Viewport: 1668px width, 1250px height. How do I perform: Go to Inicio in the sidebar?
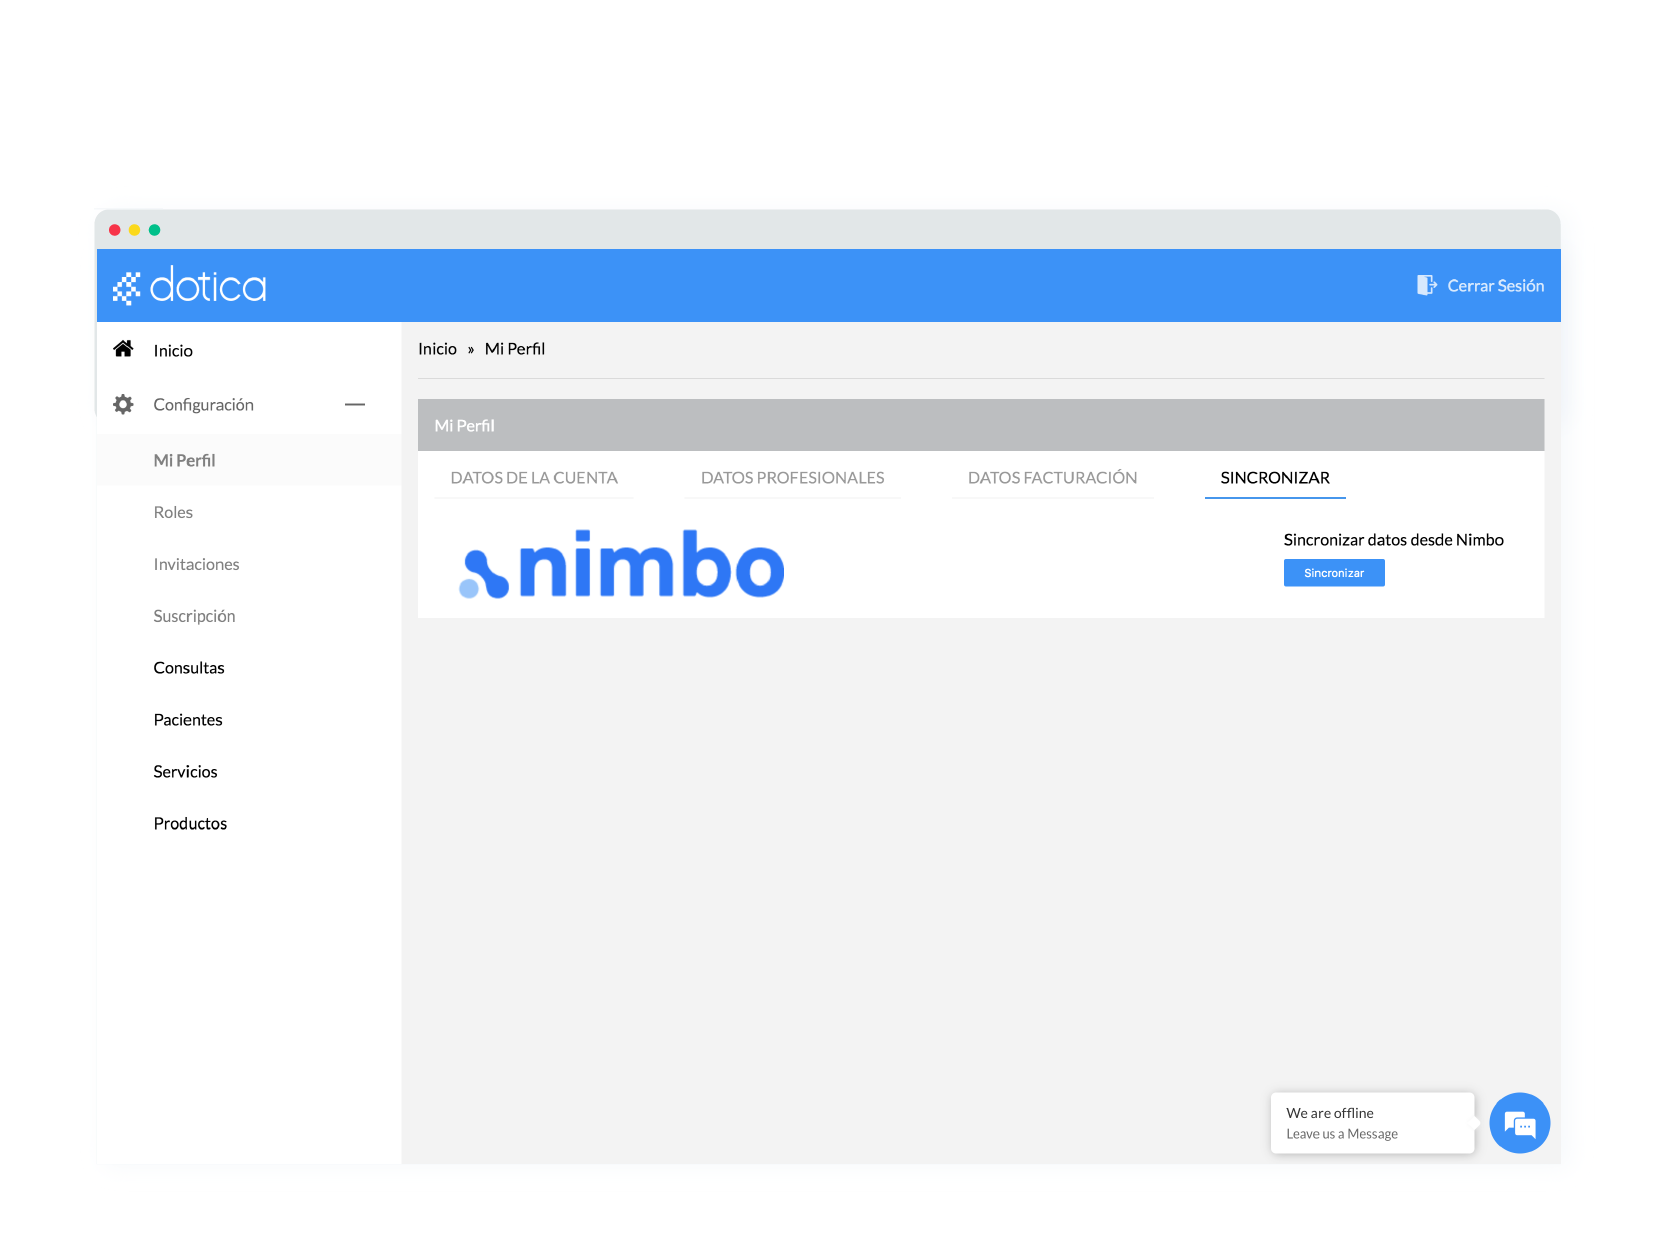coord(173,351)
